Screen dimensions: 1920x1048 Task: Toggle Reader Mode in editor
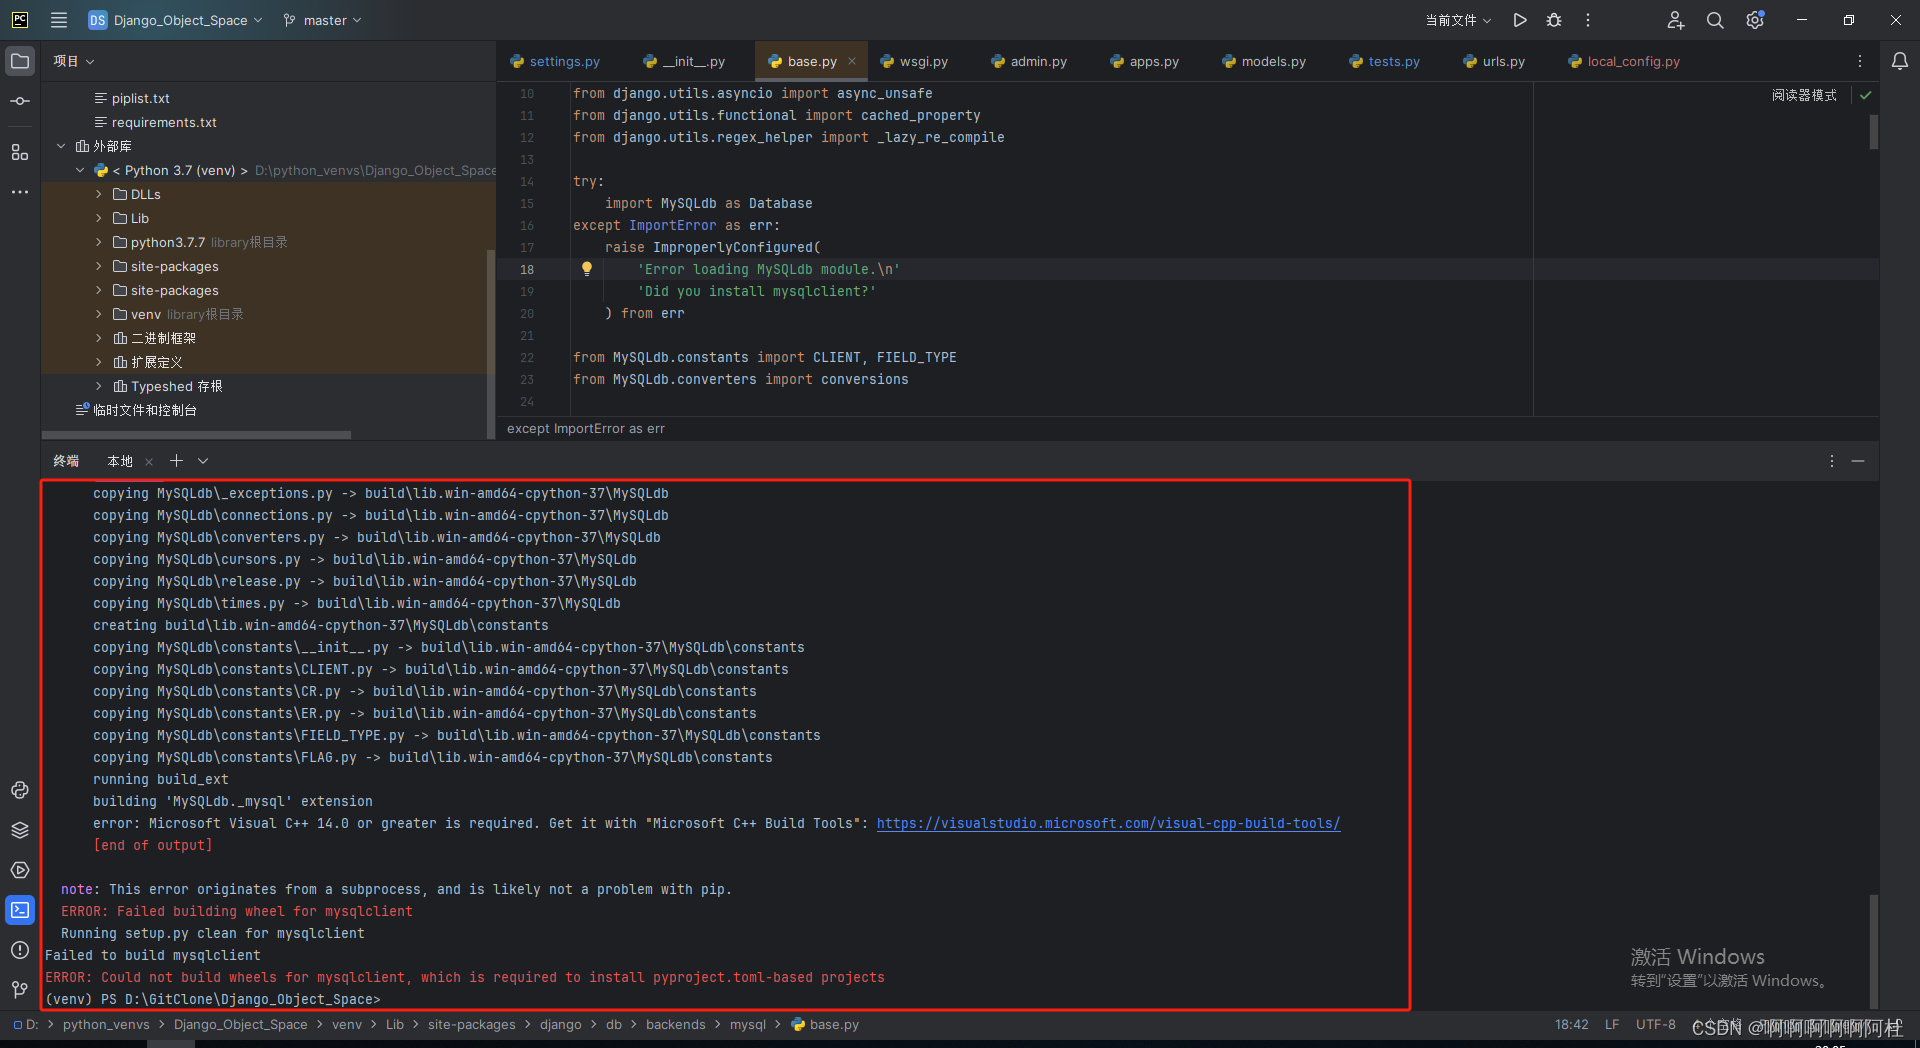tap(1804, 95)
